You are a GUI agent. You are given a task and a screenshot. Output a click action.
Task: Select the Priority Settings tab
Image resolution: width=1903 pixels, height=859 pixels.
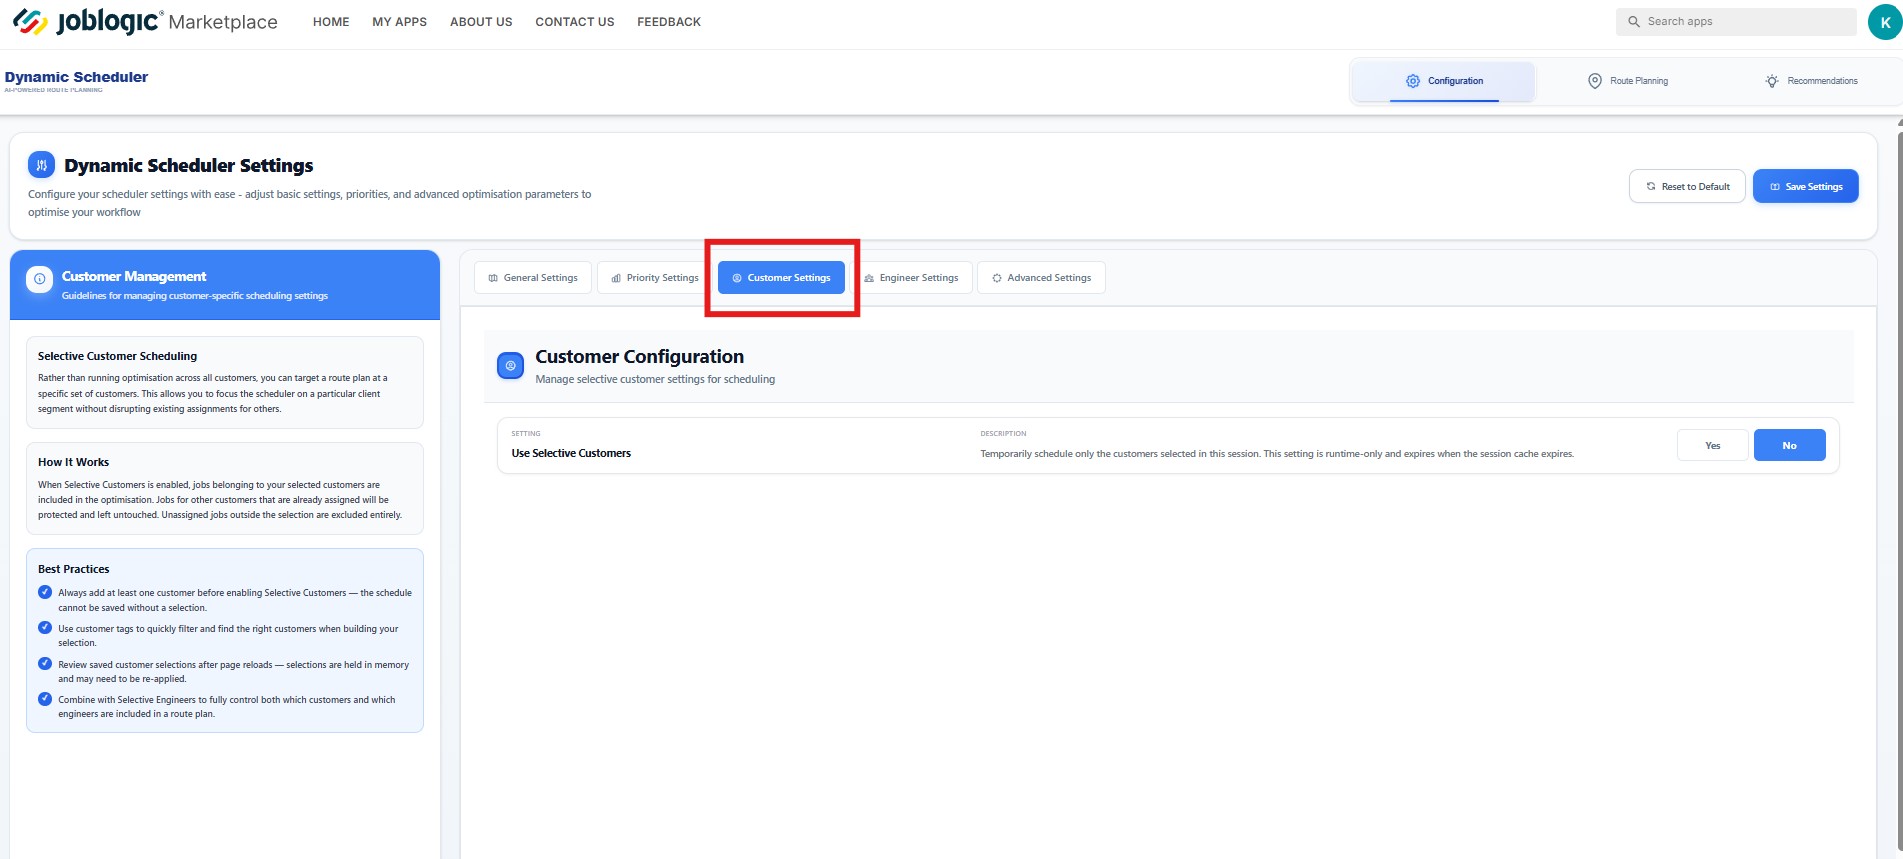tap(655, 278)
